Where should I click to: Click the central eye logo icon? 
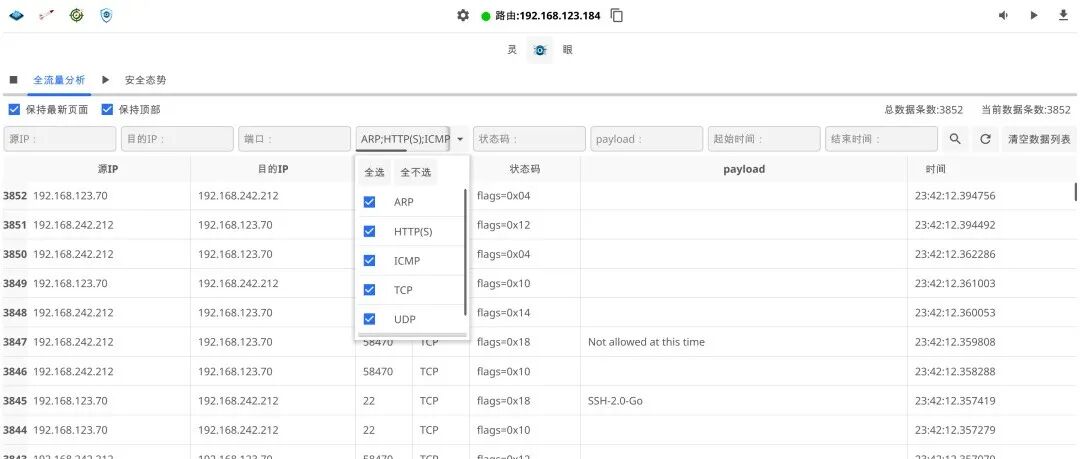click(x=539, y=50)
